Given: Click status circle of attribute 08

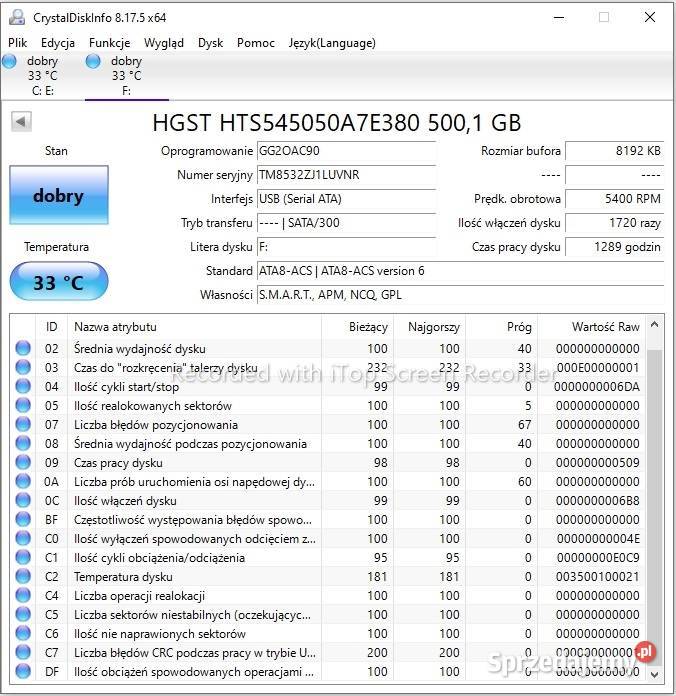Looking at the screenshot, I should [x=23, y=443].
